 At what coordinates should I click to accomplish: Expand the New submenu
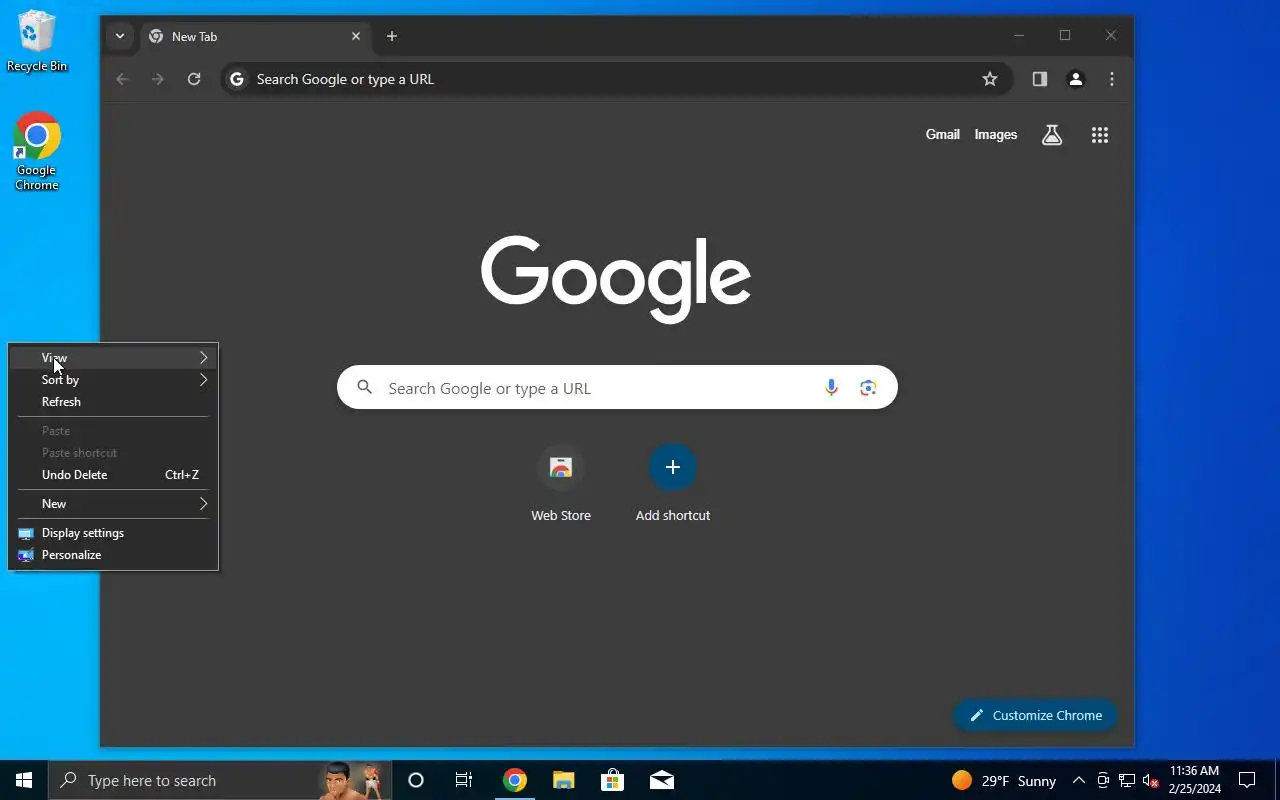[x=113, y=504]
